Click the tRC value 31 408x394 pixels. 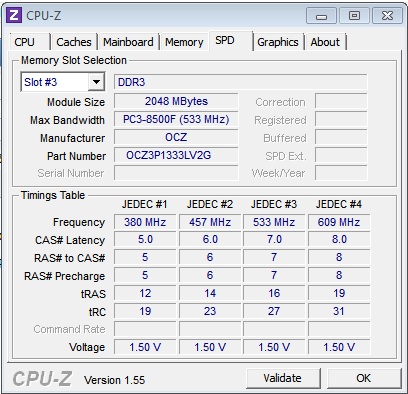[339, 311]
